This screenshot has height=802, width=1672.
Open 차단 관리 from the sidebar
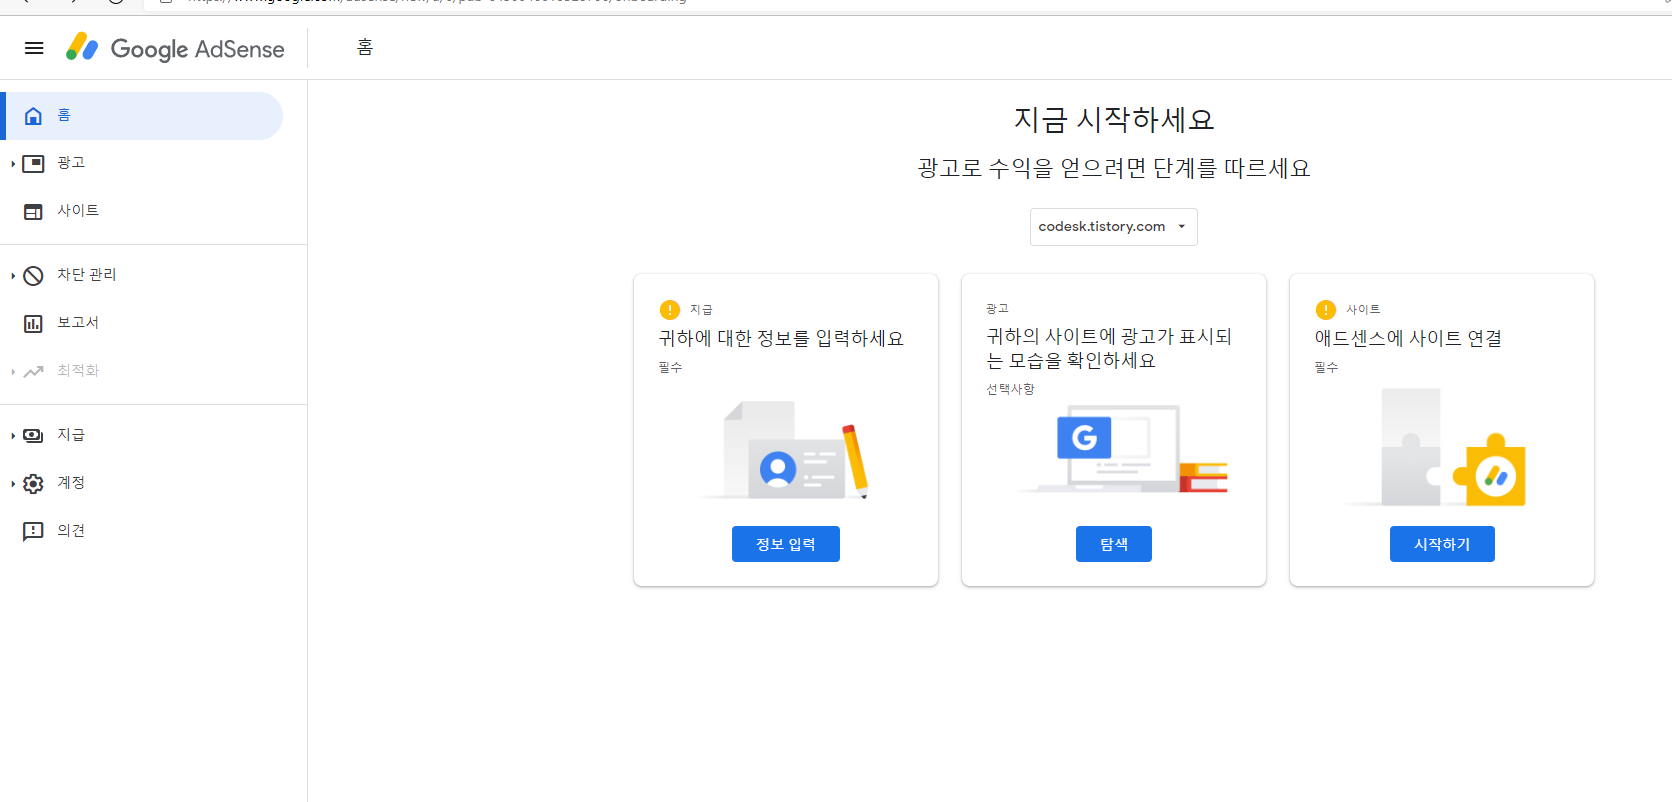click(x=87, y=274)
